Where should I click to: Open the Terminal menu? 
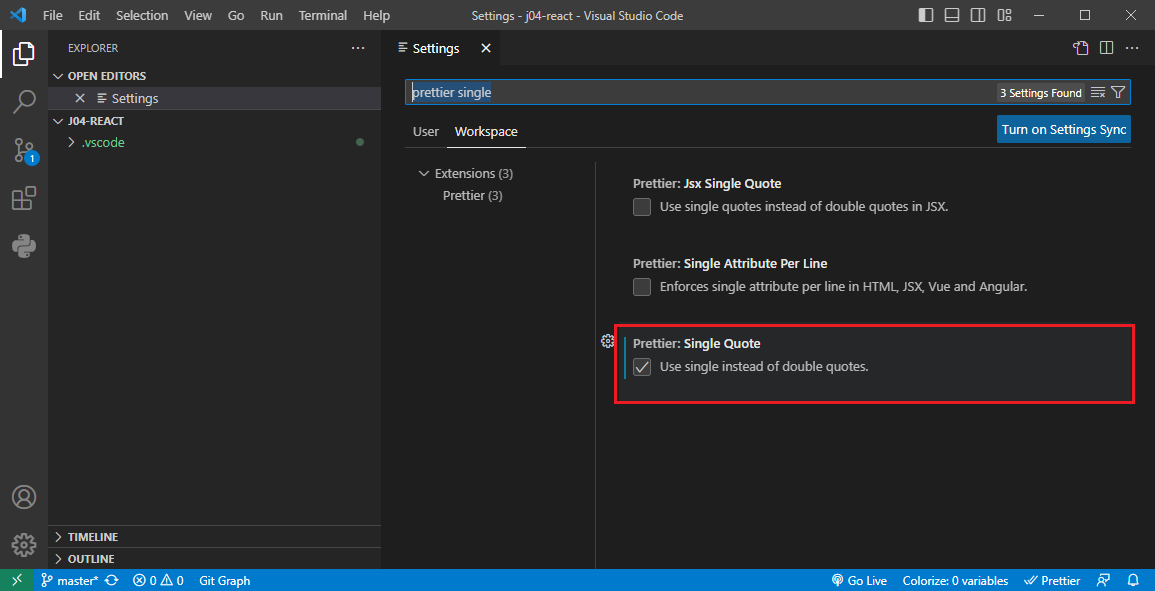[322, 16]
